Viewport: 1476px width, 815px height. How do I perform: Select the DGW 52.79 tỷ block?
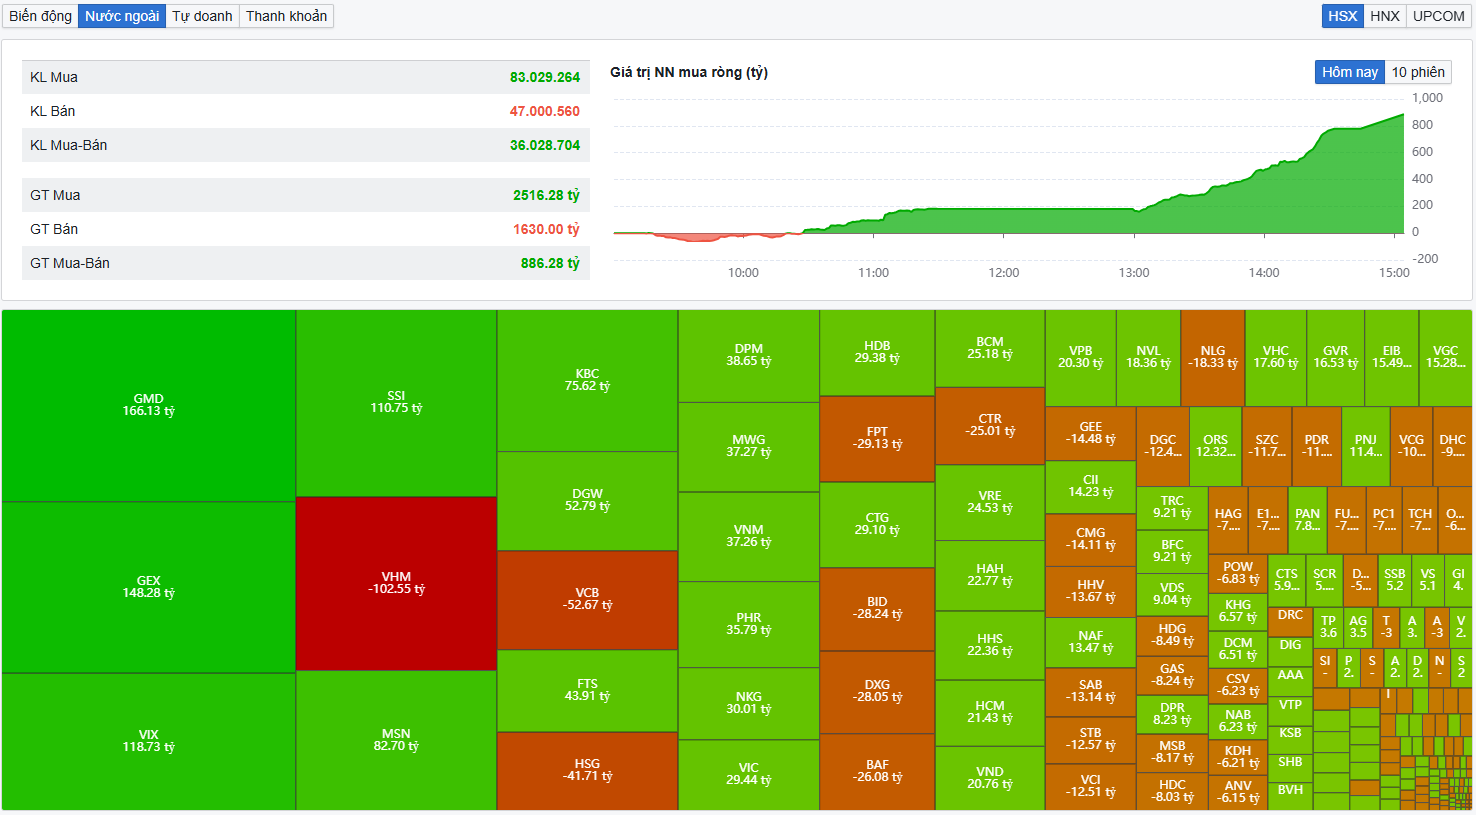click(x=587, y=500)
